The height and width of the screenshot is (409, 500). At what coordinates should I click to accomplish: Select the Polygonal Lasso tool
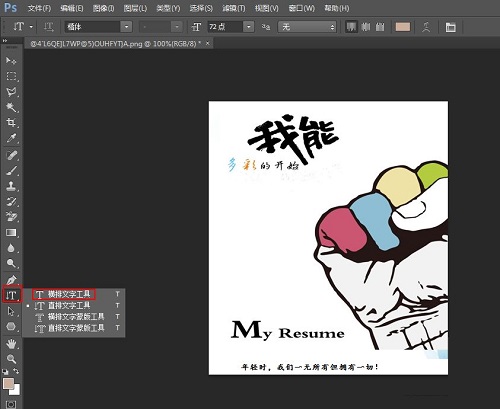11,92
